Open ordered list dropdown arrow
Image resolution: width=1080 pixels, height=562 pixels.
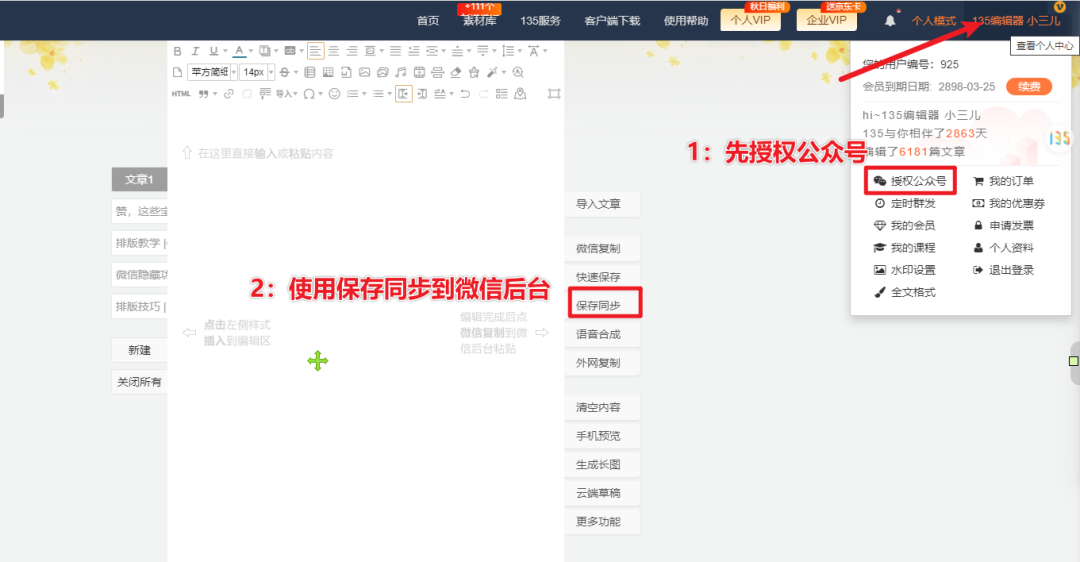[364, 94]
